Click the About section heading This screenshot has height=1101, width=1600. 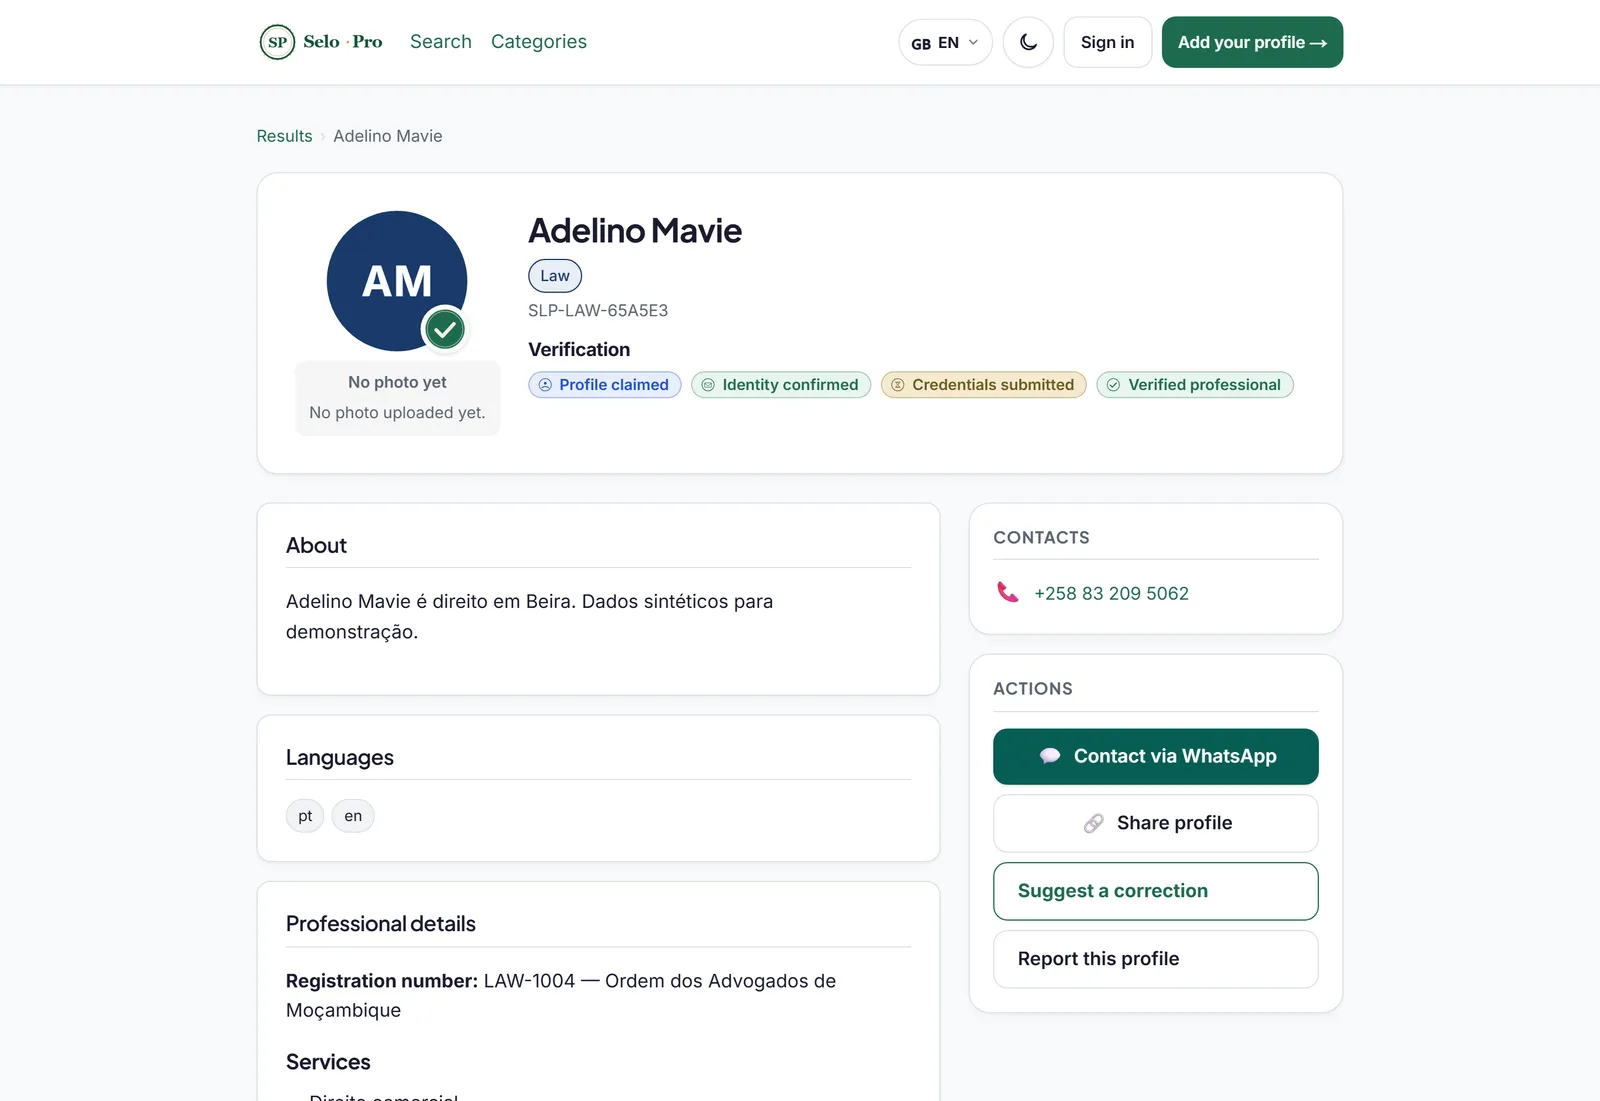click(316, 545)
